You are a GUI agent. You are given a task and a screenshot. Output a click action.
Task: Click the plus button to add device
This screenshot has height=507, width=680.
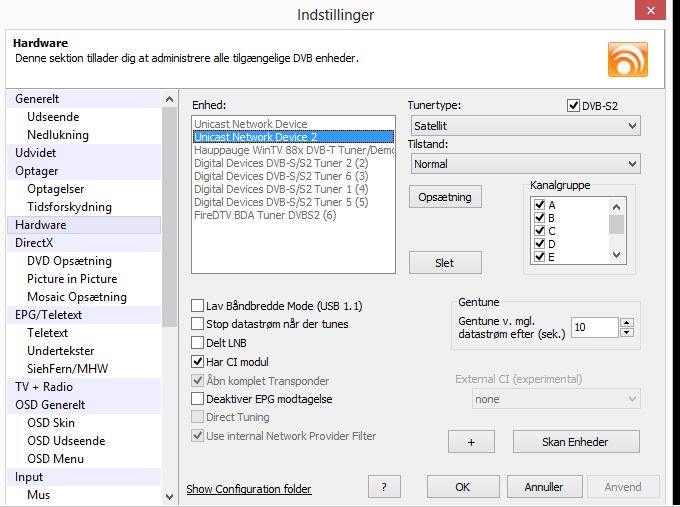pyautogui.click(x=472, y=441)
